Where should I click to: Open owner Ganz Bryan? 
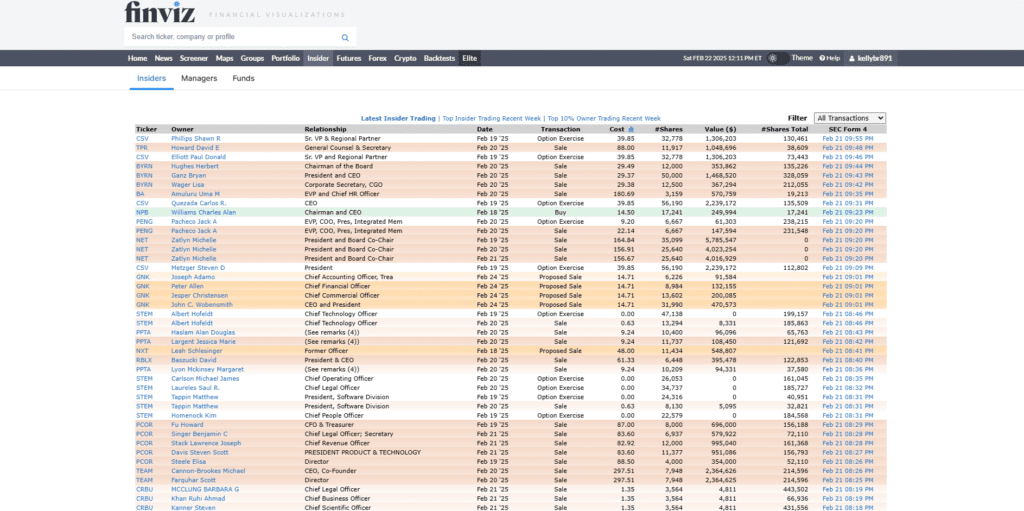(189, 176)
